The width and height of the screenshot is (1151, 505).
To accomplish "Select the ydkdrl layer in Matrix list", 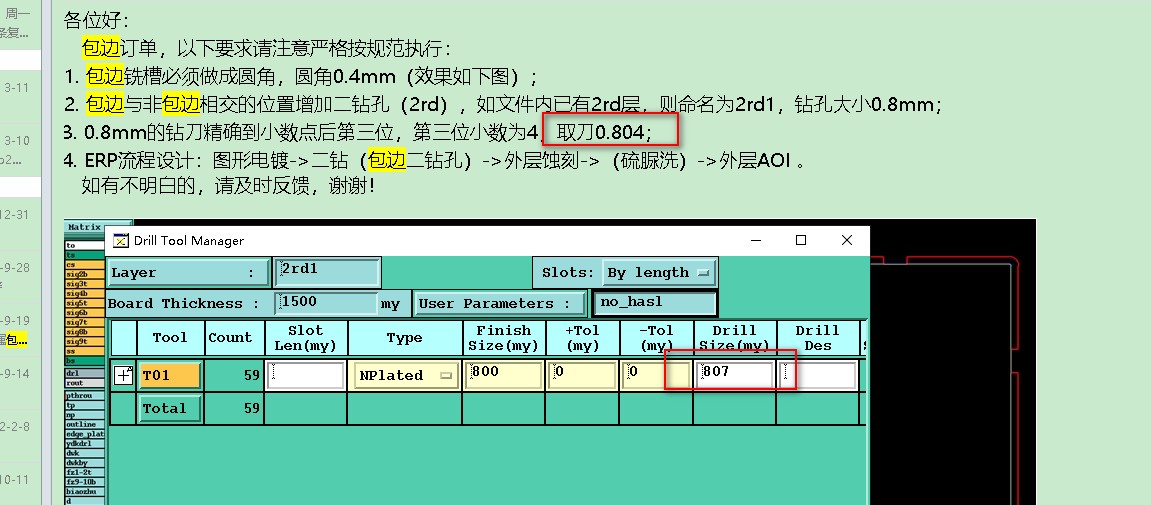I will point(84,443).
